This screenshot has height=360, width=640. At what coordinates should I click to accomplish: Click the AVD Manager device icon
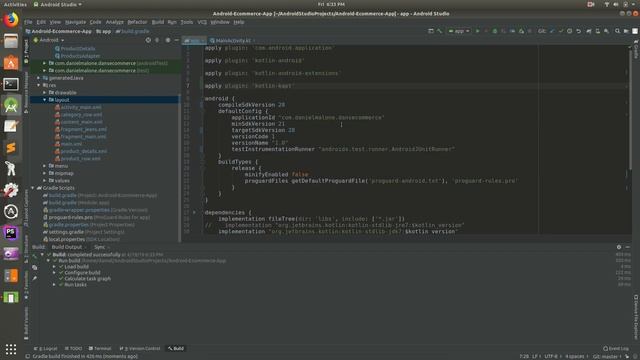598,31
